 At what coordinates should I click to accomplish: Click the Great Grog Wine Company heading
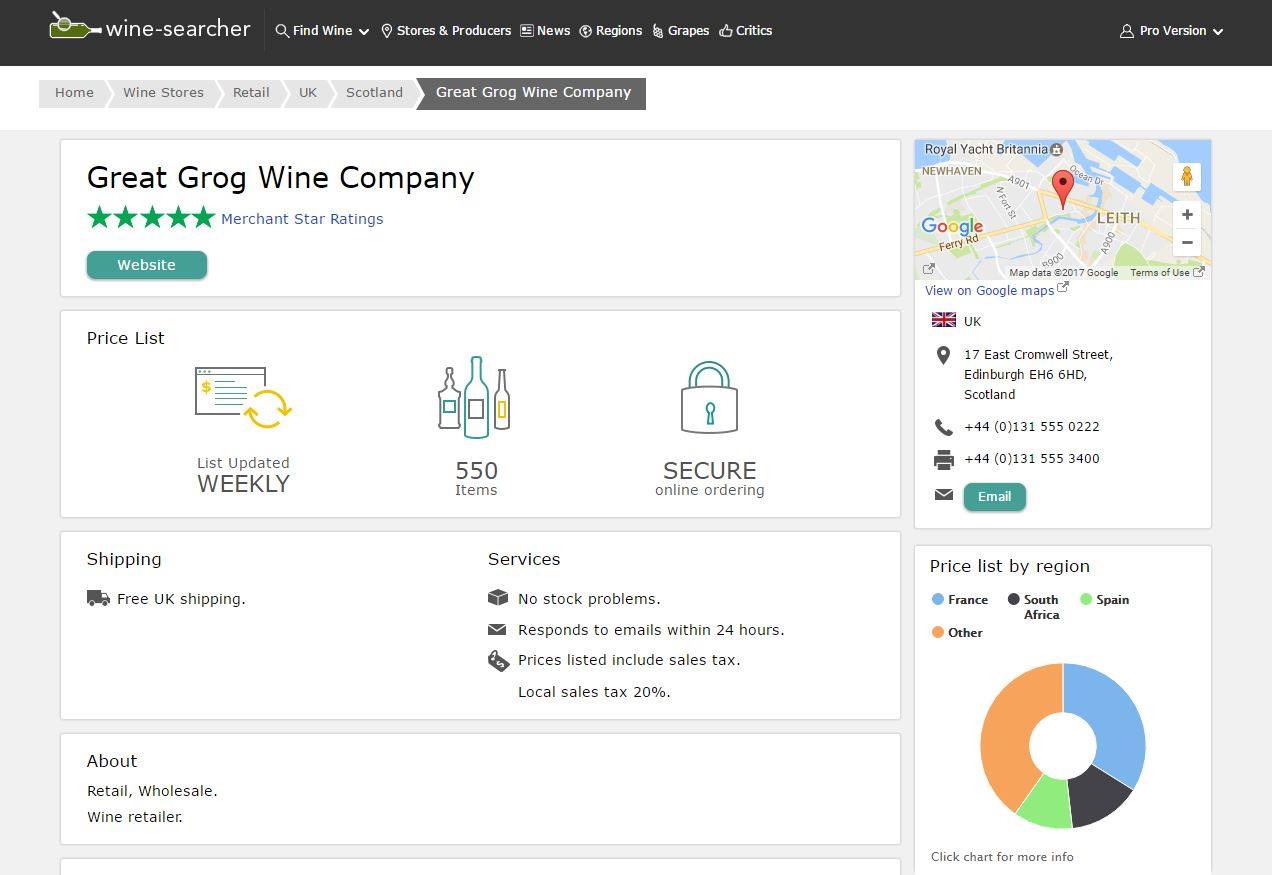[281, 178]
